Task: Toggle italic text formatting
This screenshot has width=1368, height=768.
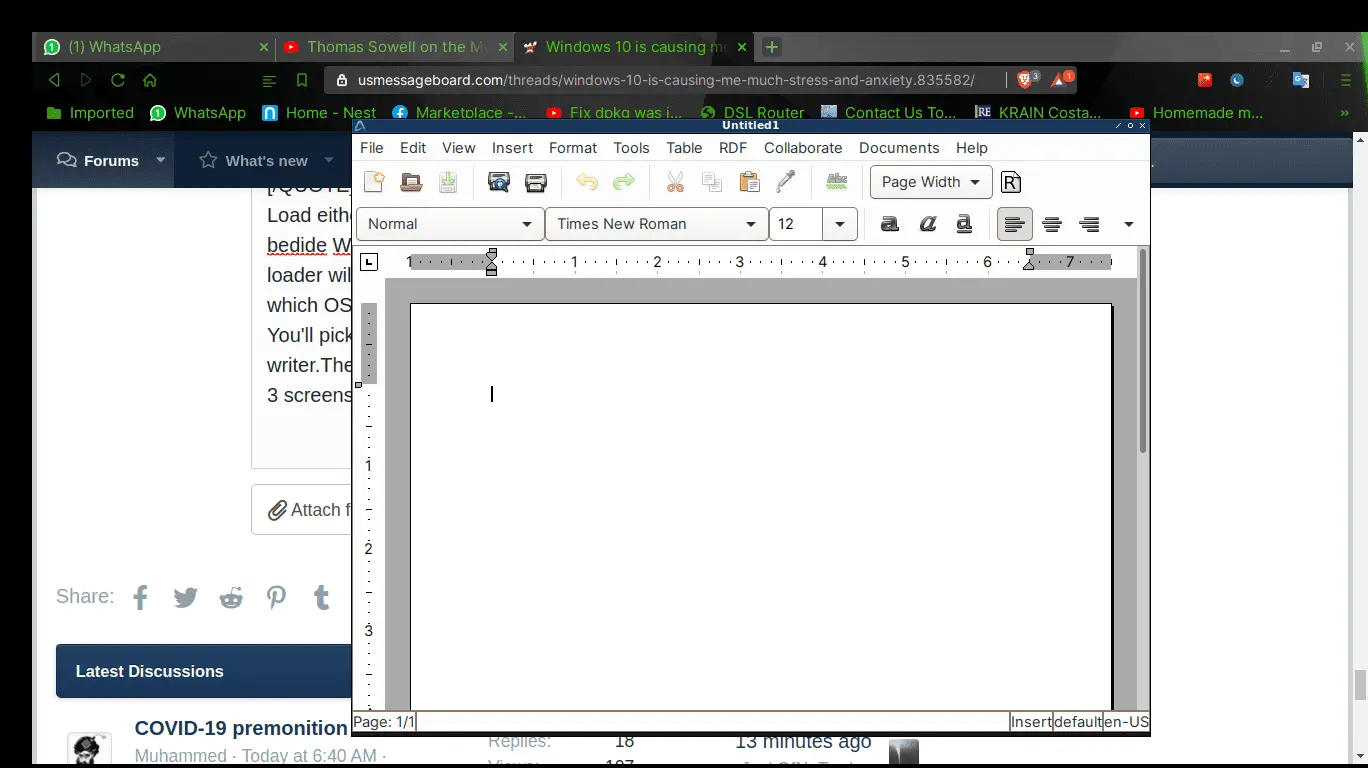Action: 927,224
